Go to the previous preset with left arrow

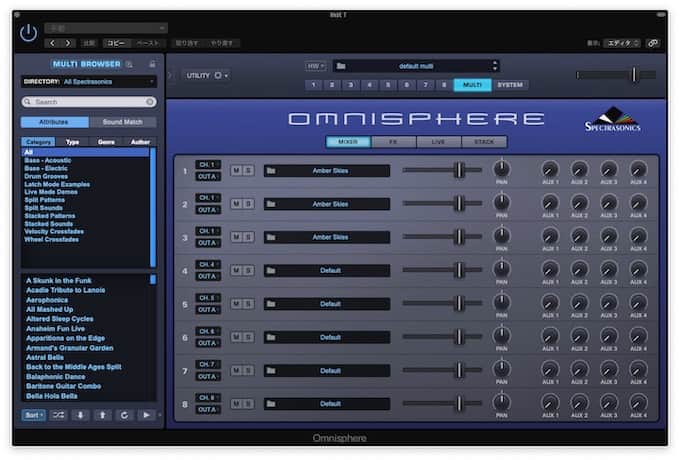click(52, 43)
